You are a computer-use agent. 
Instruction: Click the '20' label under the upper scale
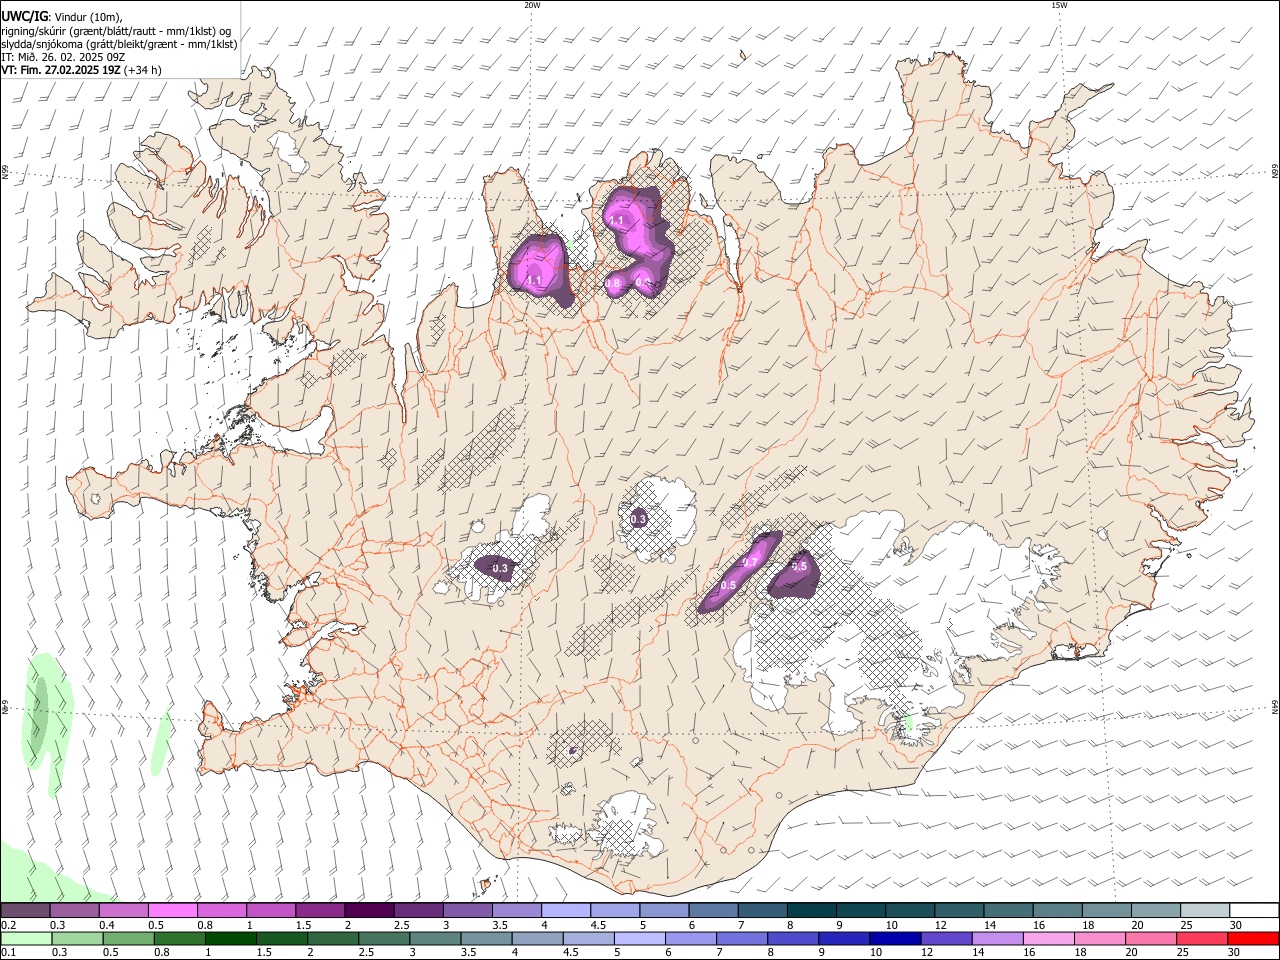[1137, 925]
